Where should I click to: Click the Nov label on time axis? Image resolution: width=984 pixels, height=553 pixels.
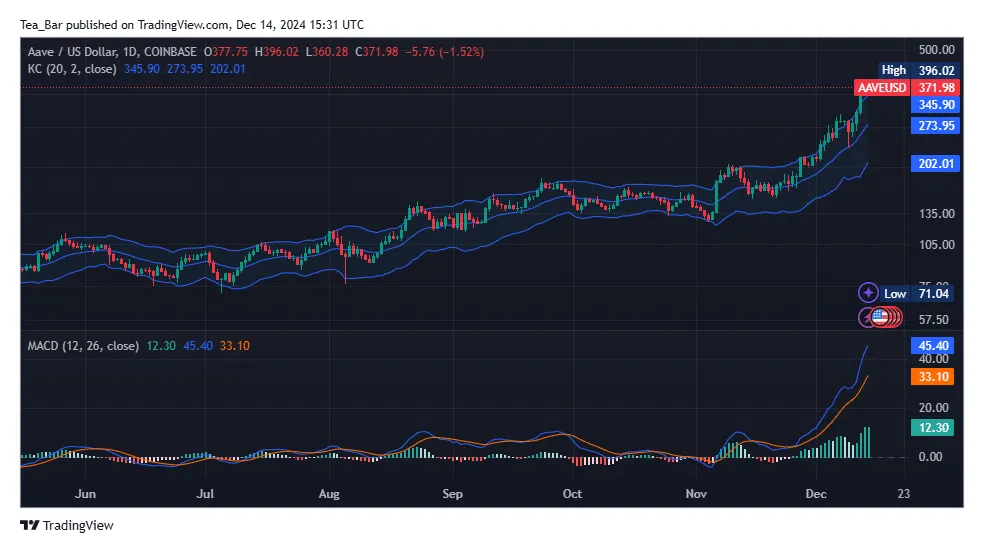click(696, 494)
